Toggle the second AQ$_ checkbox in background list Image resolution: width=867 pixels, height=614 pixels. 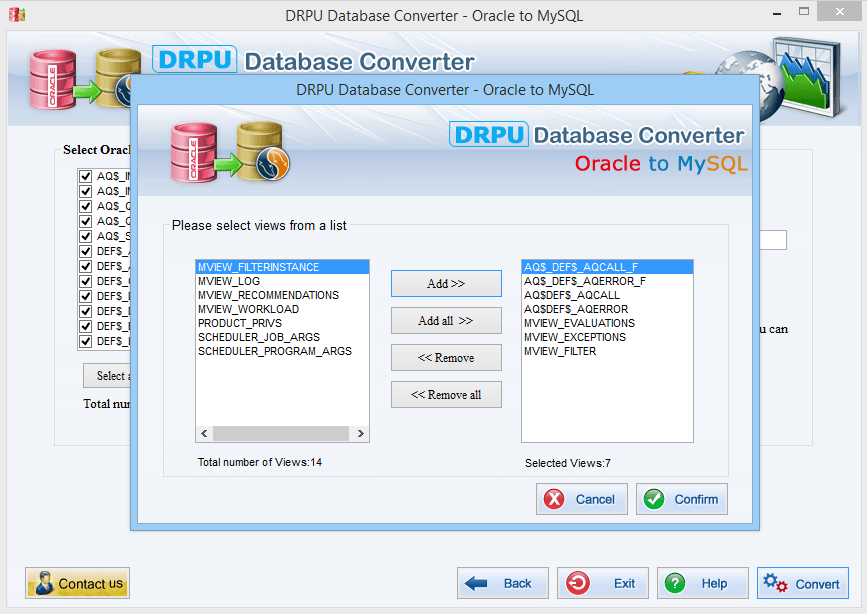pyautogui.click(x=86, y=191)
